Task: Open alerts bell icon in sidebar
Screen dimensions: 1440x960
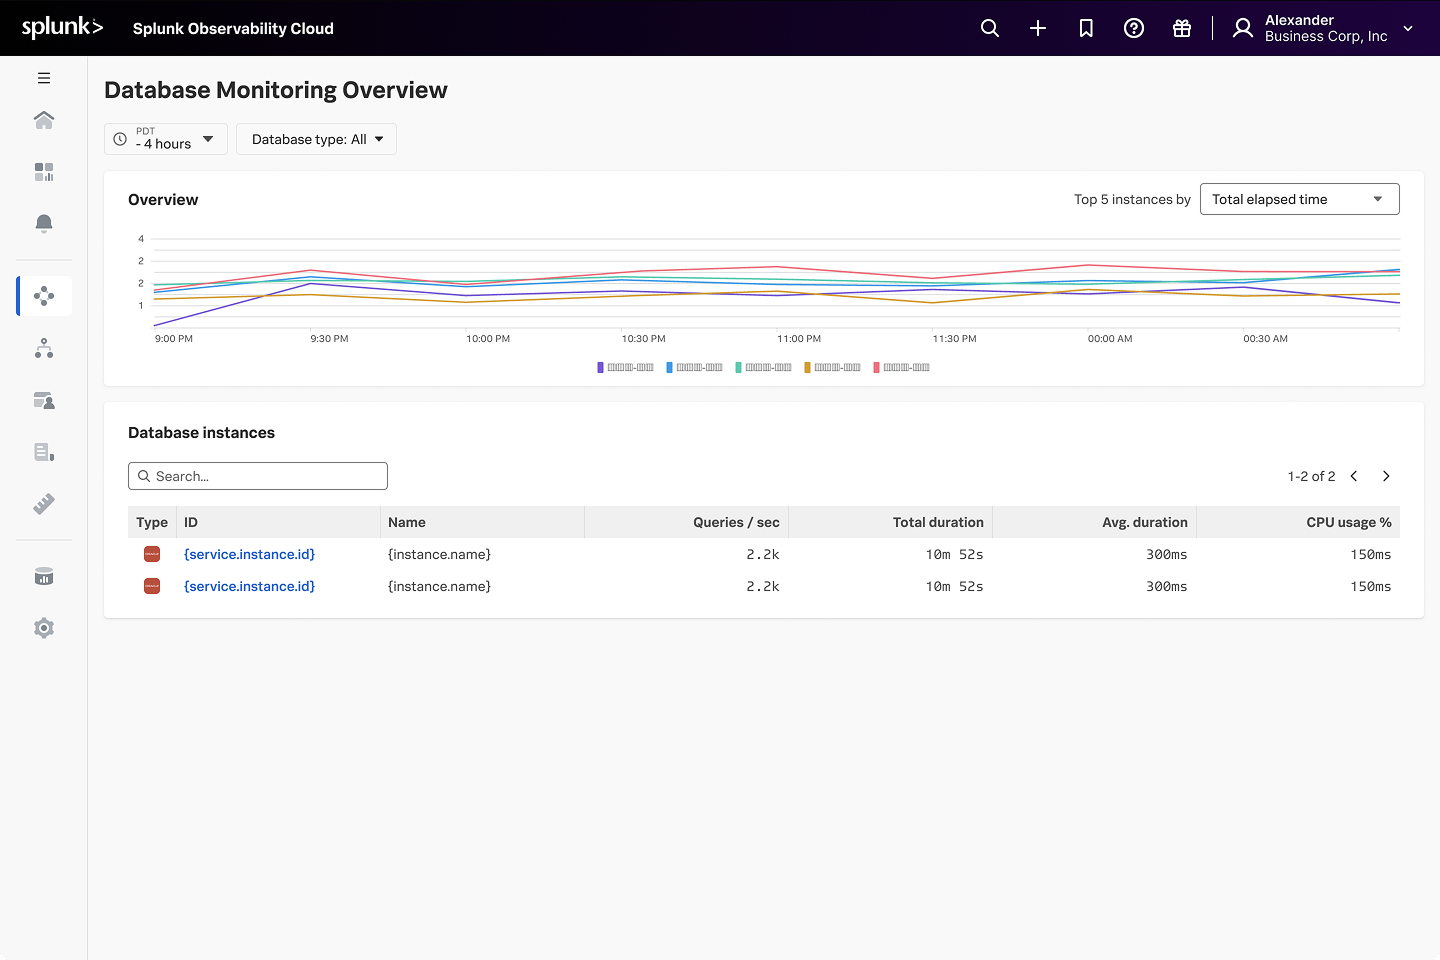Action: 44,223
